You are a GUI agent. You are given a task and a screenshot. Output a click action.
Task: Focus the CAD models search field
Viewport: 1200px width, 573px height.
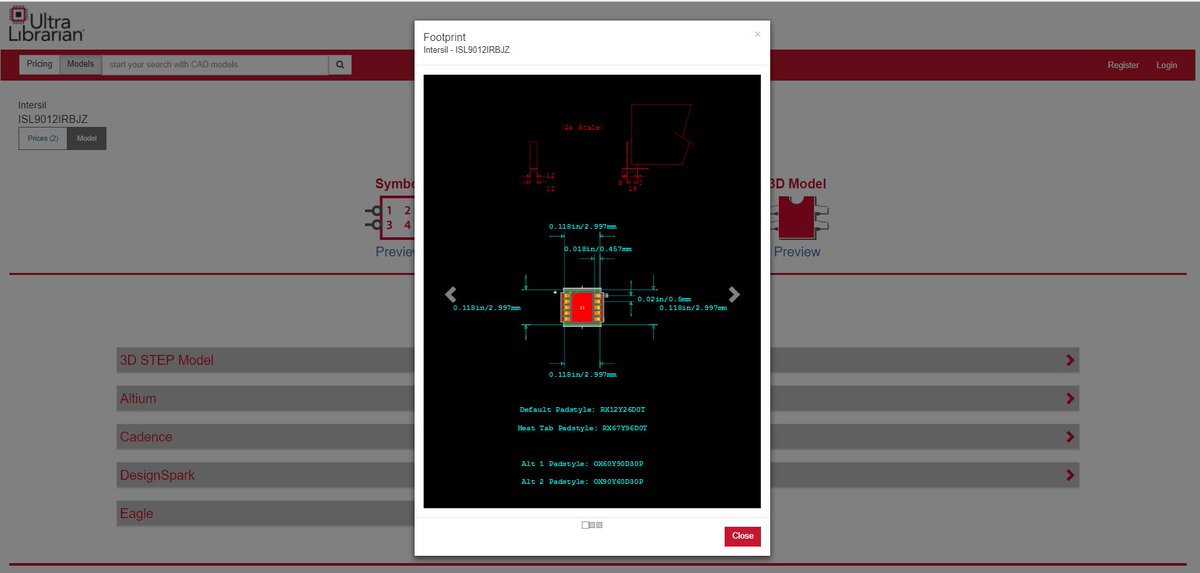[x=215, y=65]
